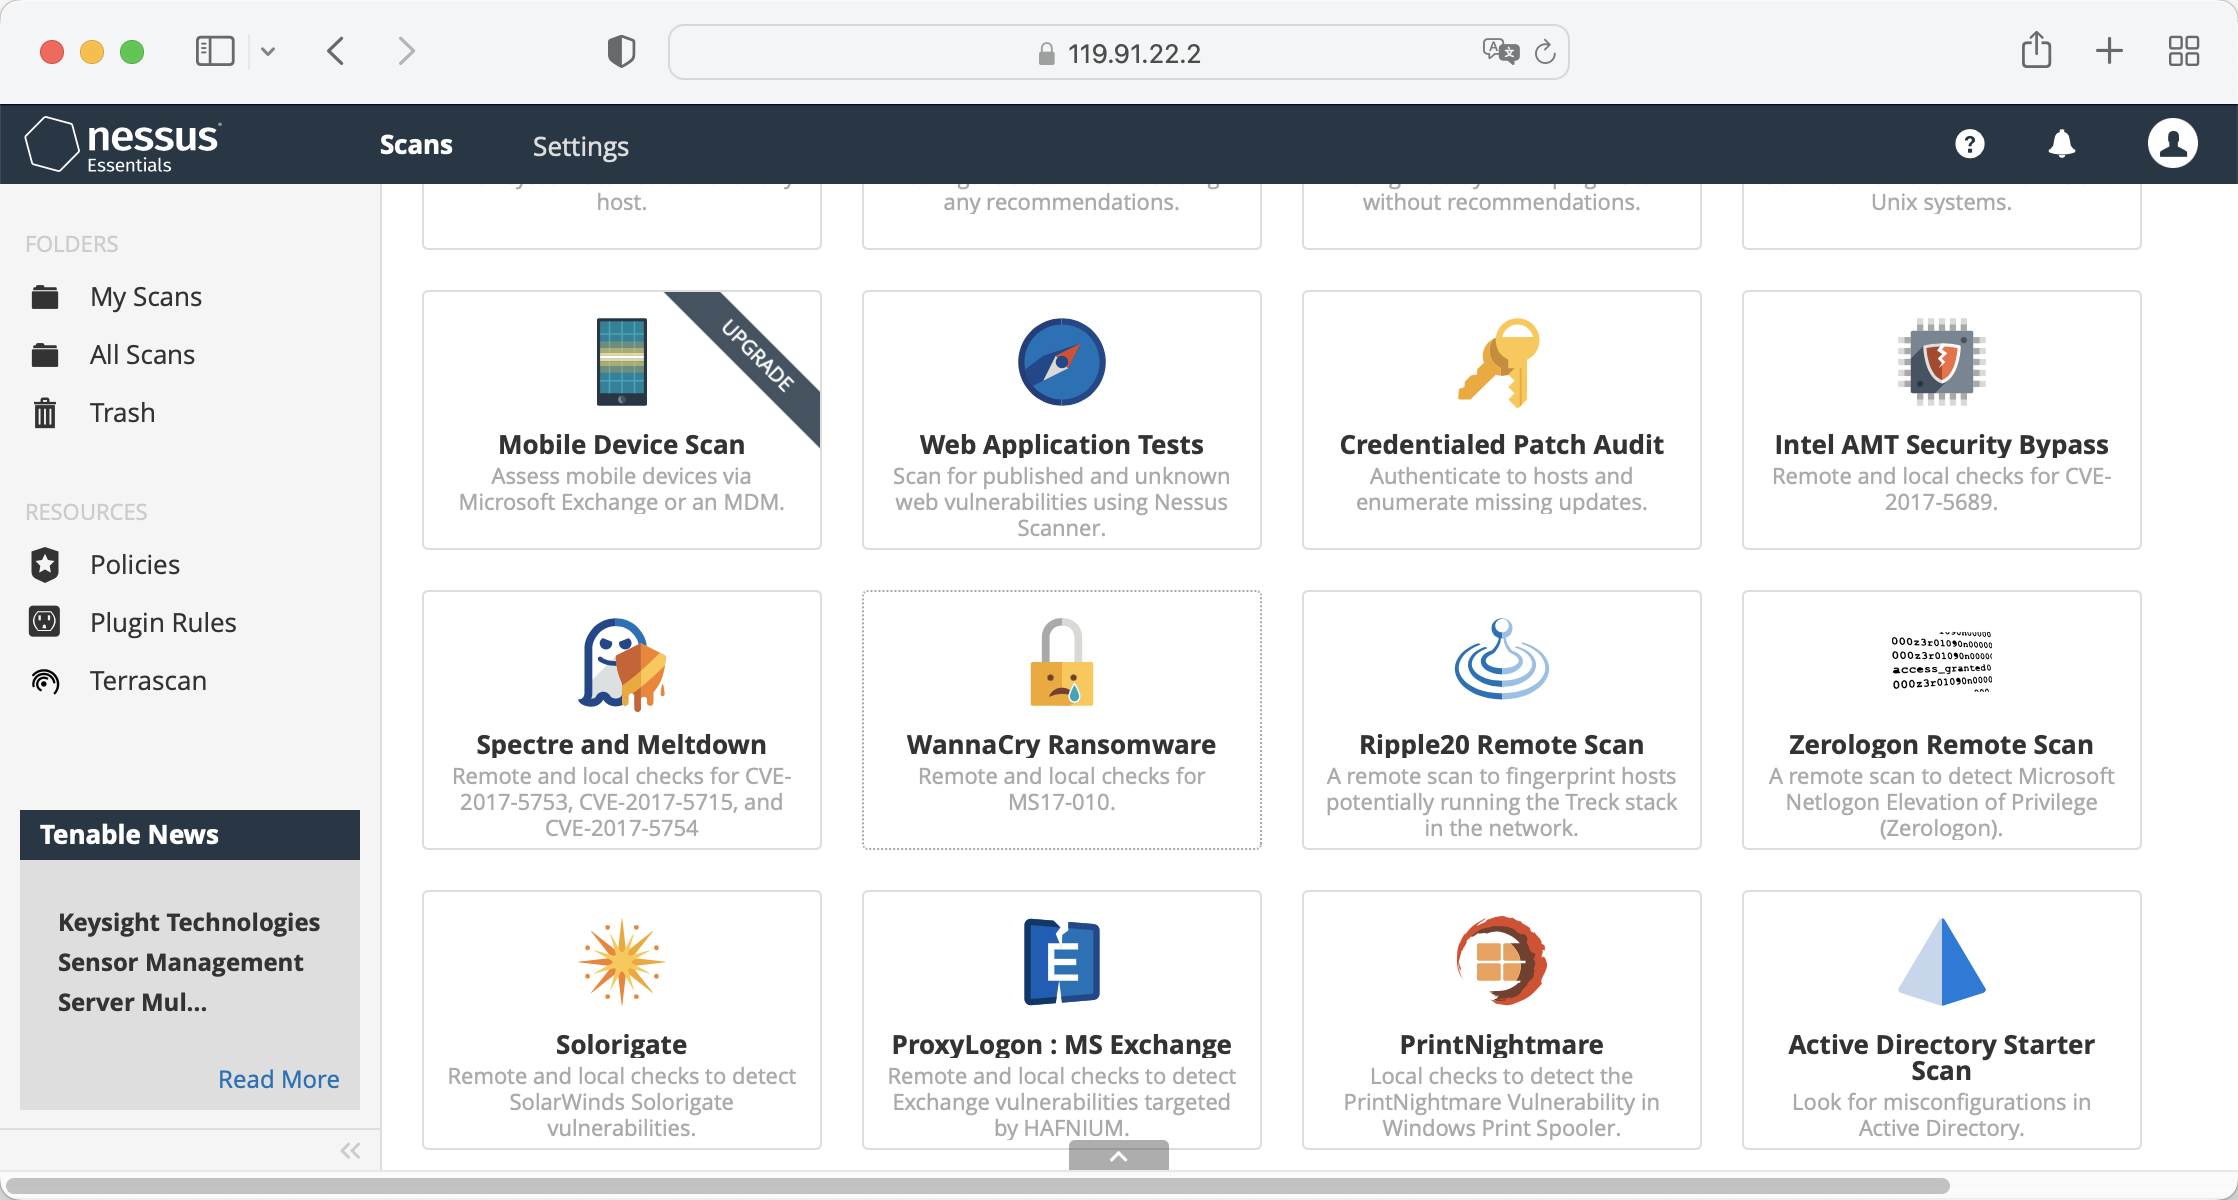Click the Plugin Rules outlet icon

[45, 622]
